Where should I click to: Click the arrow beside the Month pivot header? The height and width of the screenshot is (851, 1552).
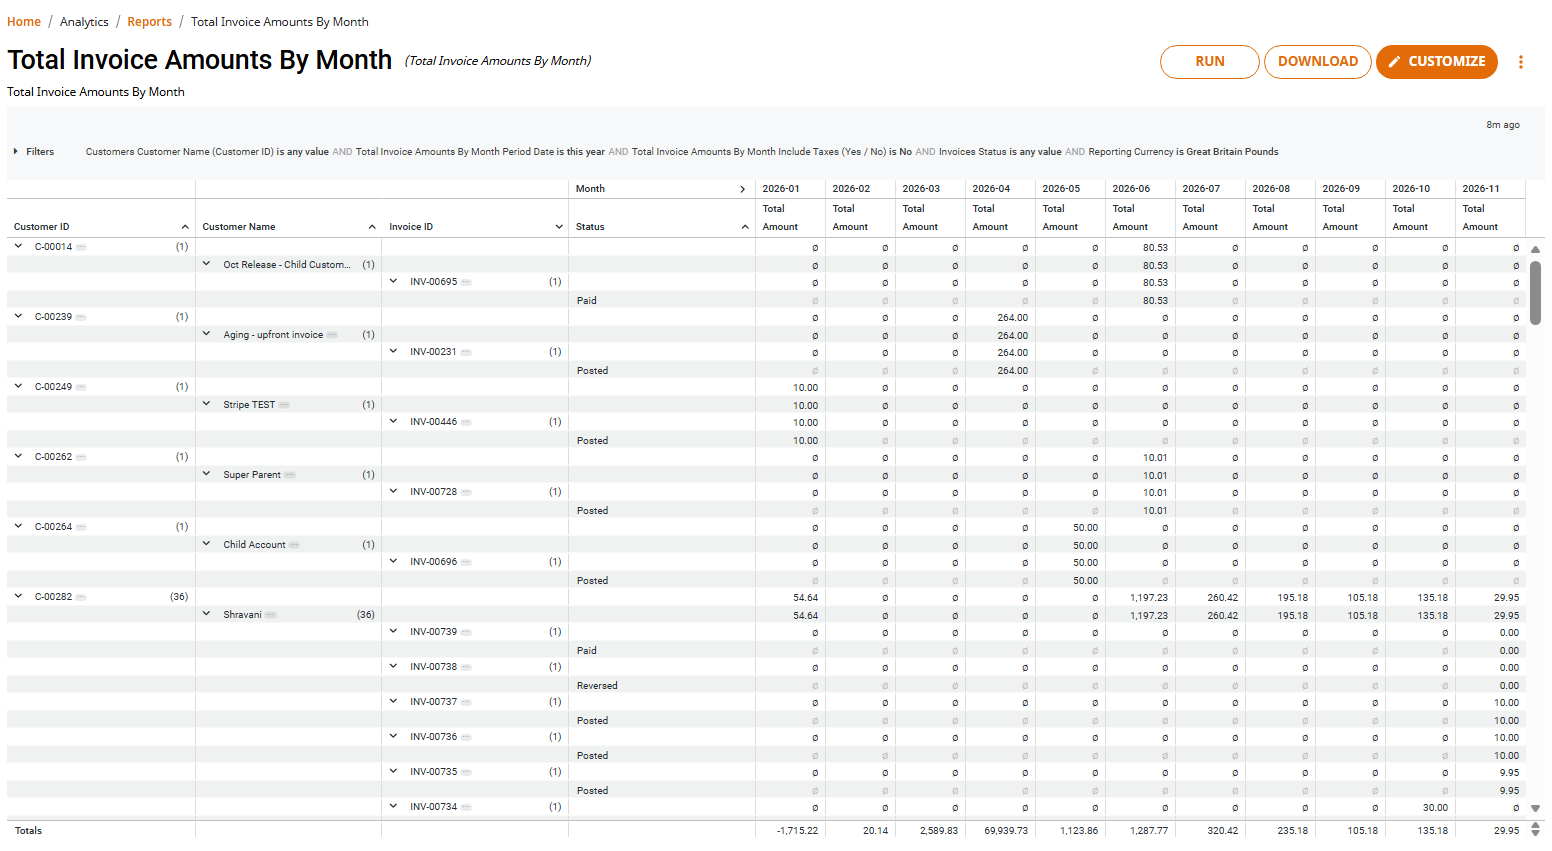point(743,189)
